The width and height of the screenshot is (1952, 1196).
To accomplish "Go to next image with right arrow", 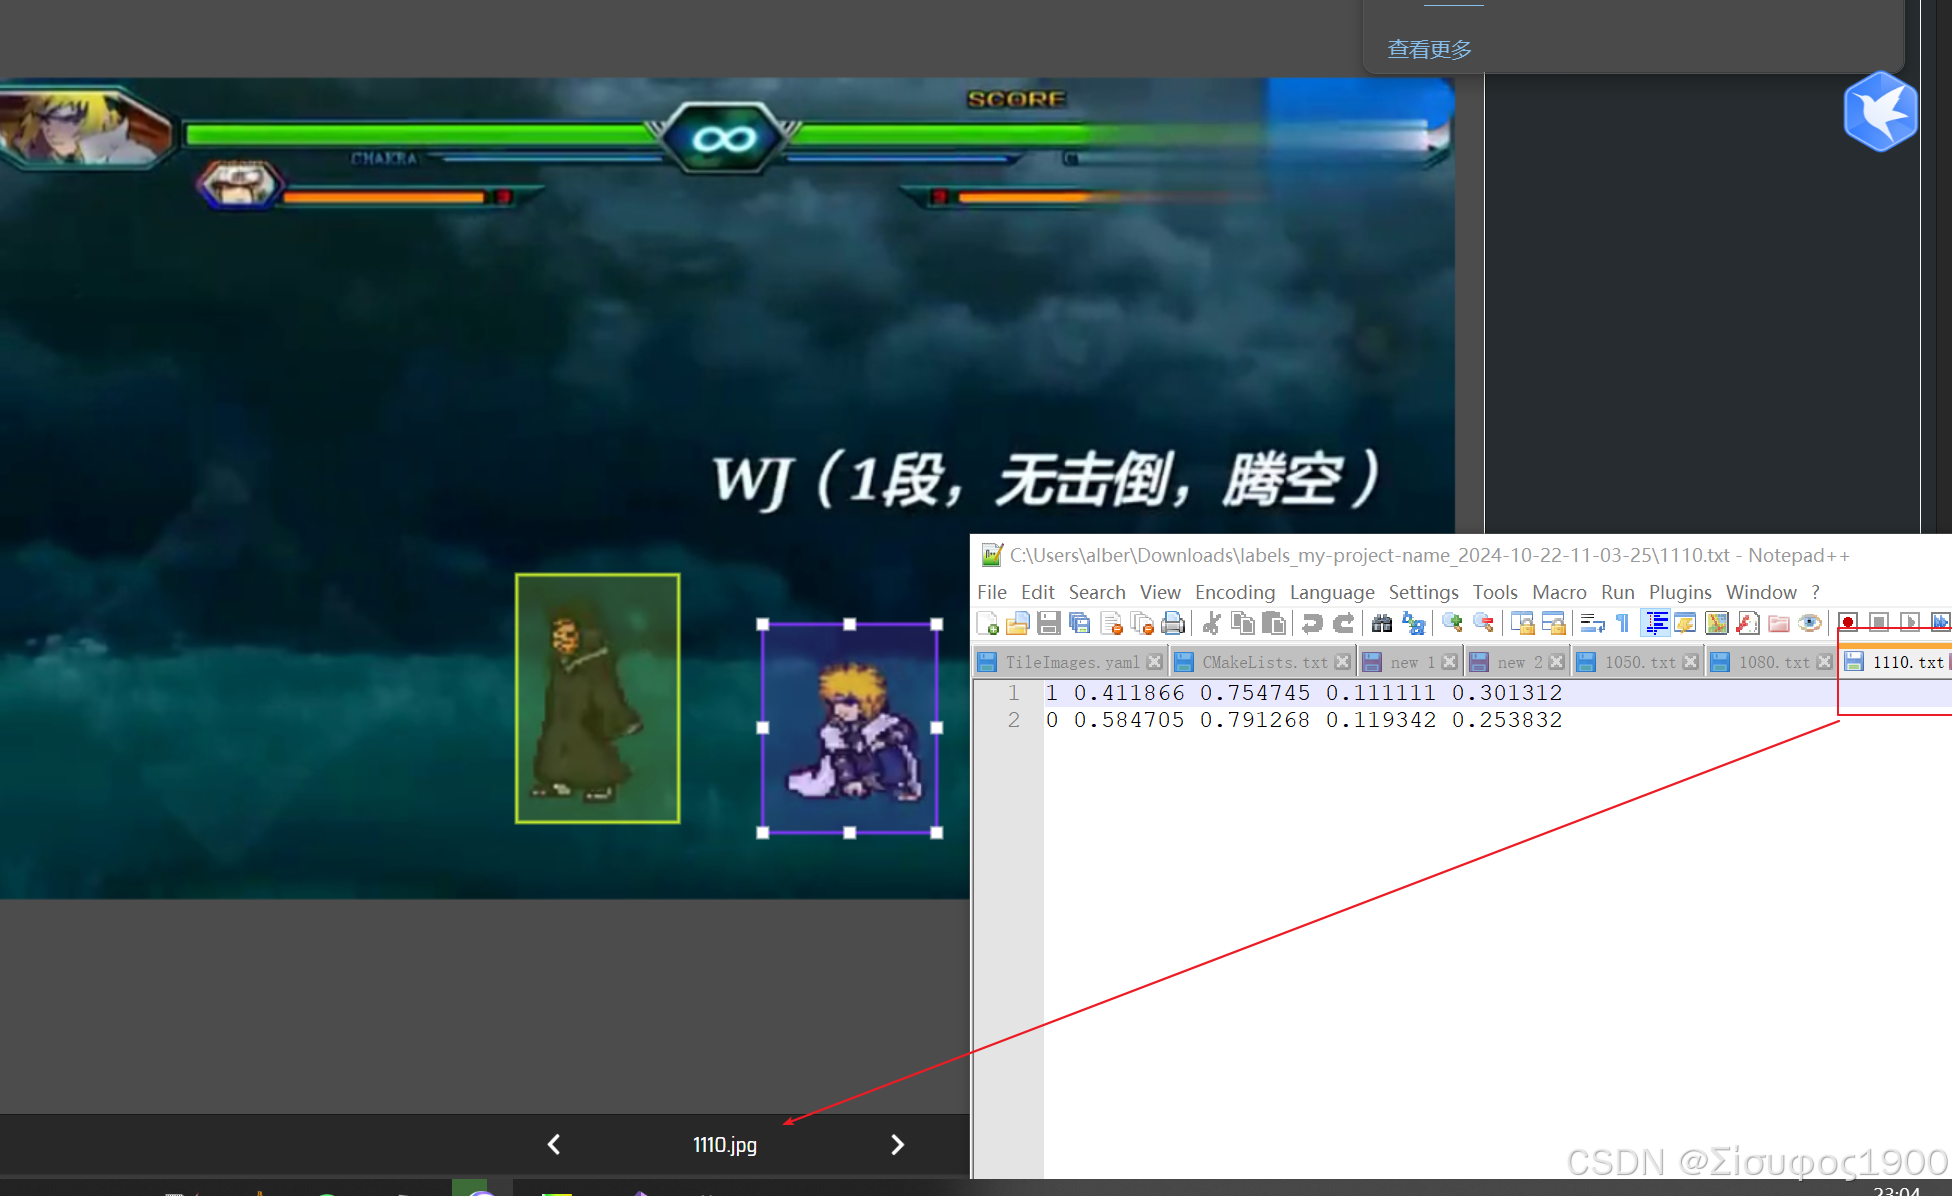I will (x=897, y=1145).
